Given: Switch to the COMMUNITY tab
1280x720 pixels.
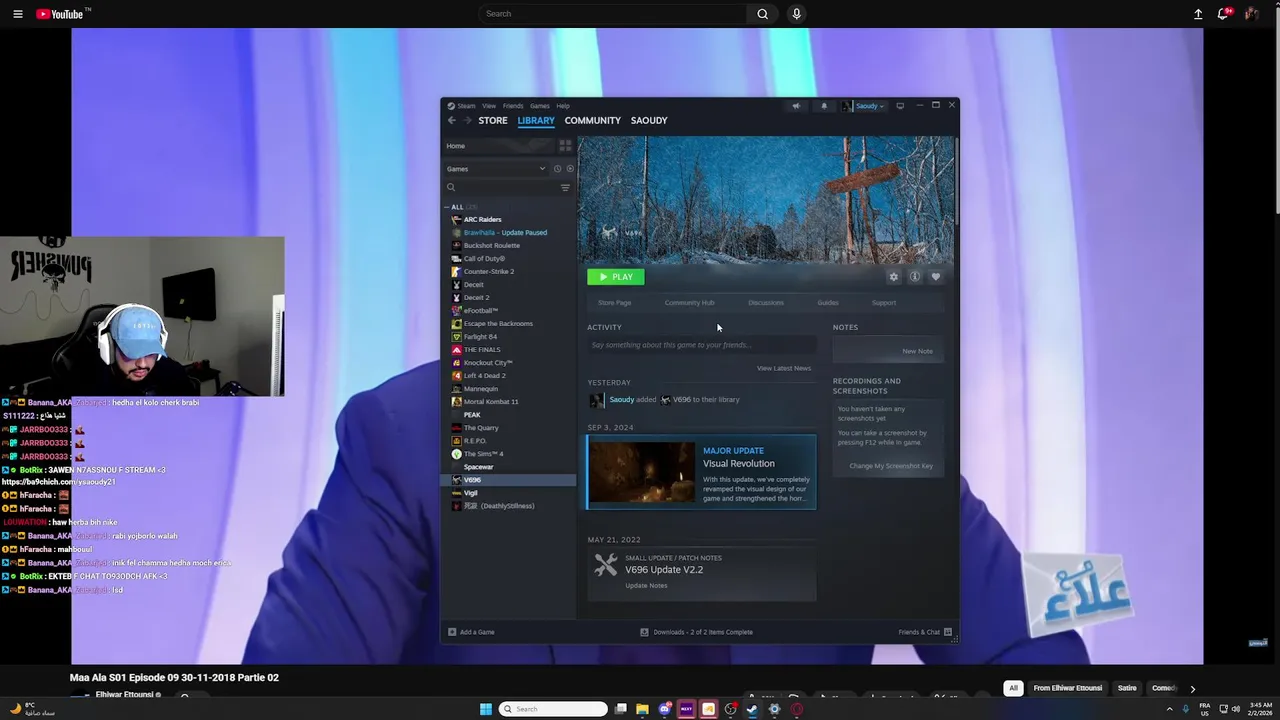Looking at the screenshot, I should coord(593,120).
